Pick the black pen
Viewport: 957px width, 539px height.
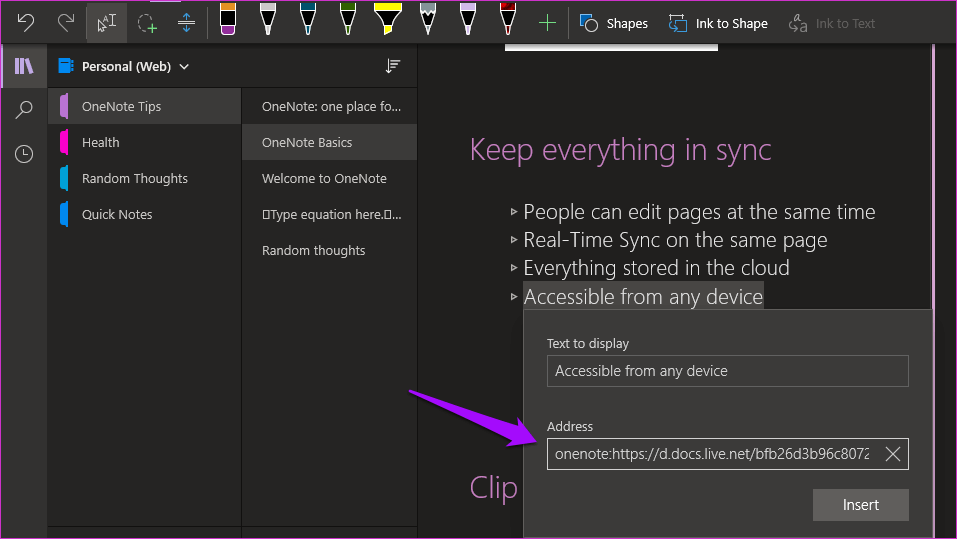coord(267,19)
